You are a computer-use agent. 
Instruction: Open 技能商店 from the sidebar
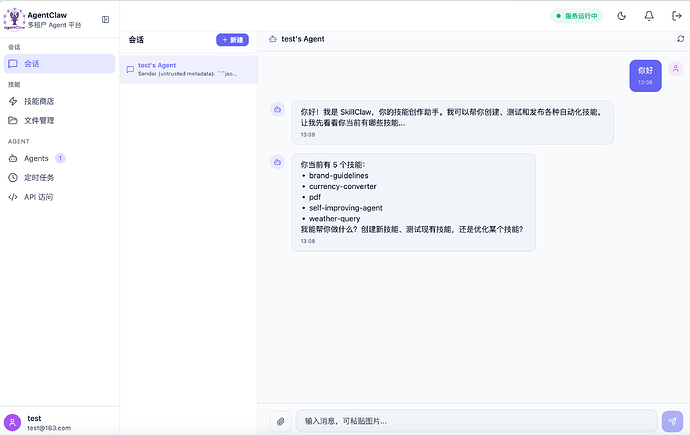coord(59,102)
